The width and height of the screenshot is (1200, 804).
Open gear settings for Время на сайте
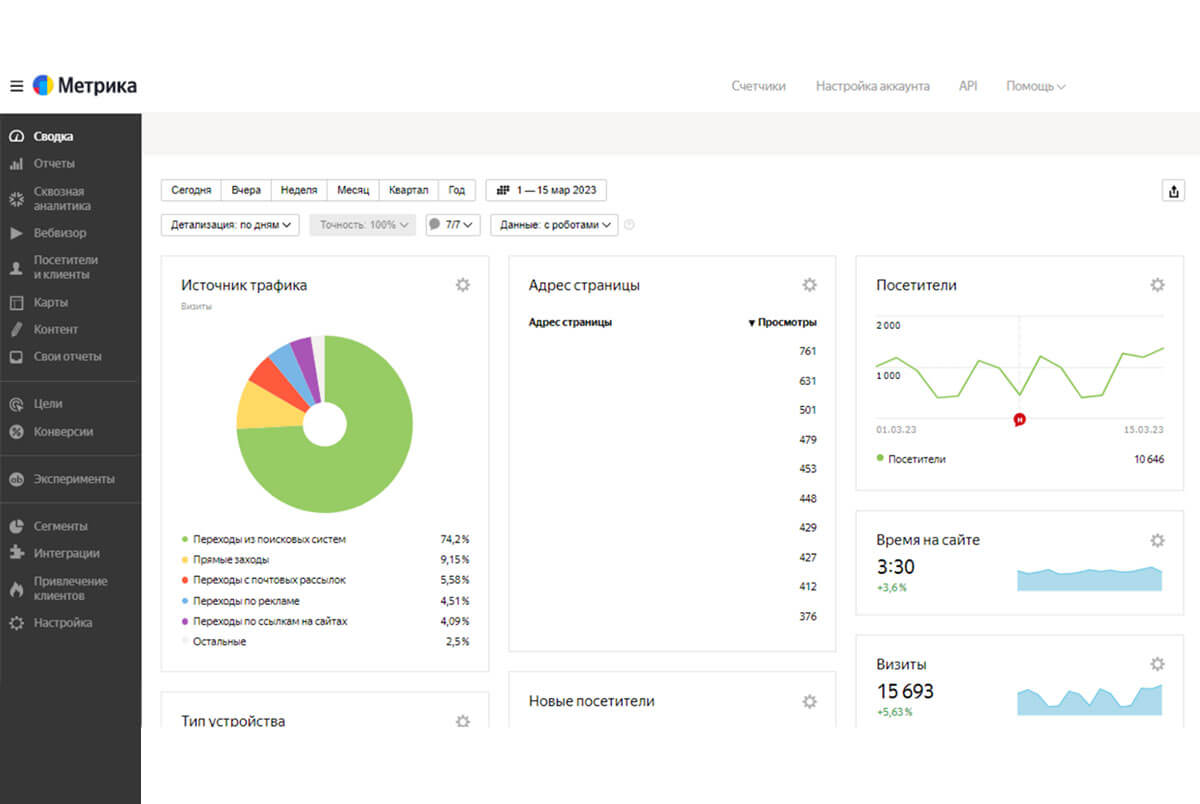(1157, 540)
